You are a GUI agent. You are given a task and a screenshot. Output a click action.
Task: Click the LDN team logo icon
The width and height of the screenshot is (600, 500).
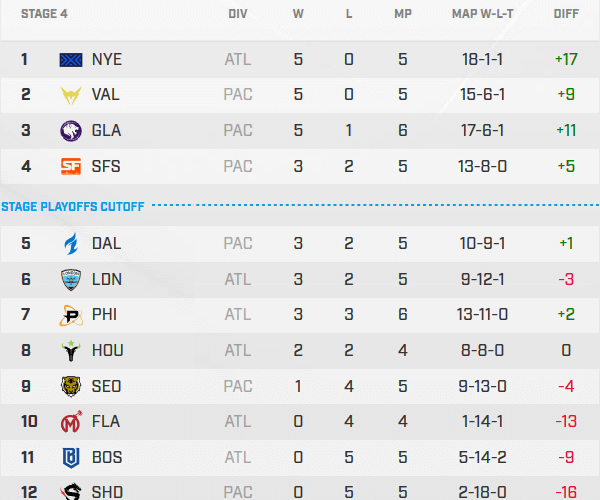point(73,279)
